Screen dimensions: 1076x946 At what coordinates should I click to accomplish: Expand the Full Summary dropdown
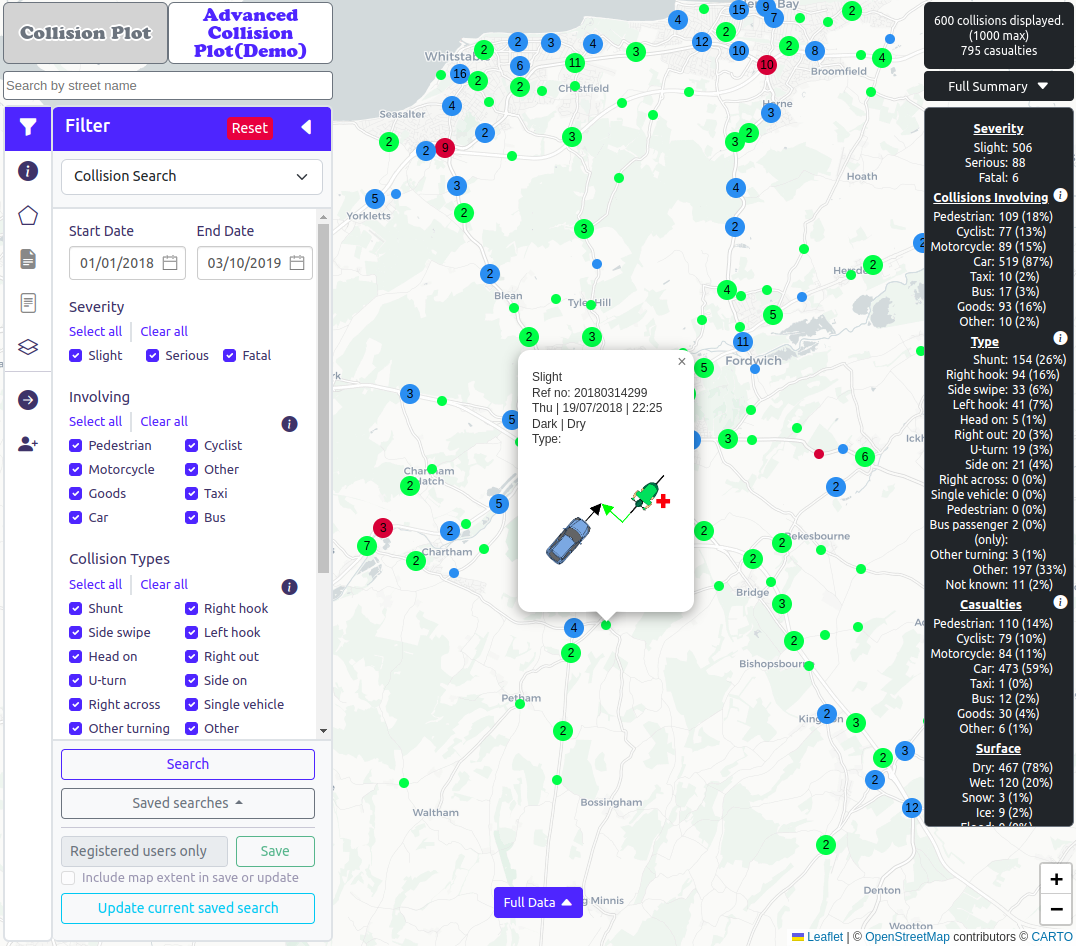tap(997, 86)
